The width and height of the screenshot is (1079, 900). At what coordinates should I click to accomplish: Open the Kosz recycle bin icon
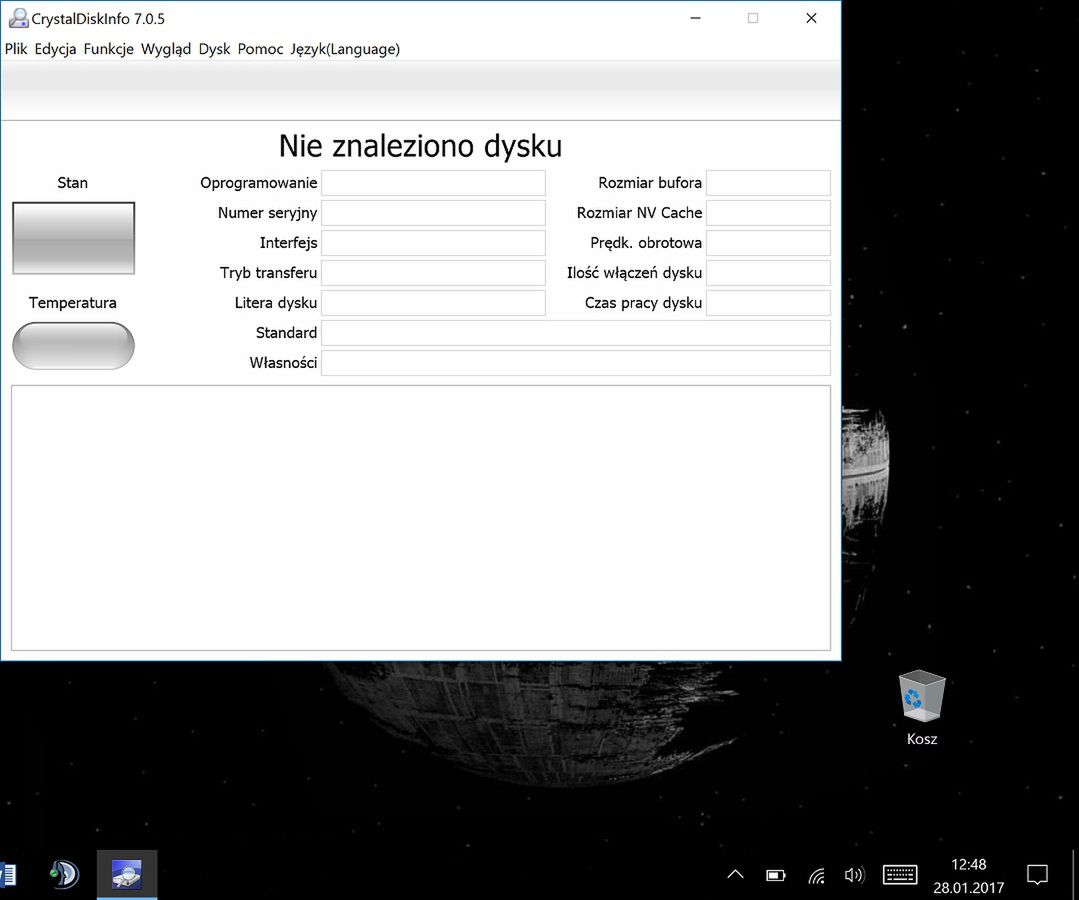point(921,709)
